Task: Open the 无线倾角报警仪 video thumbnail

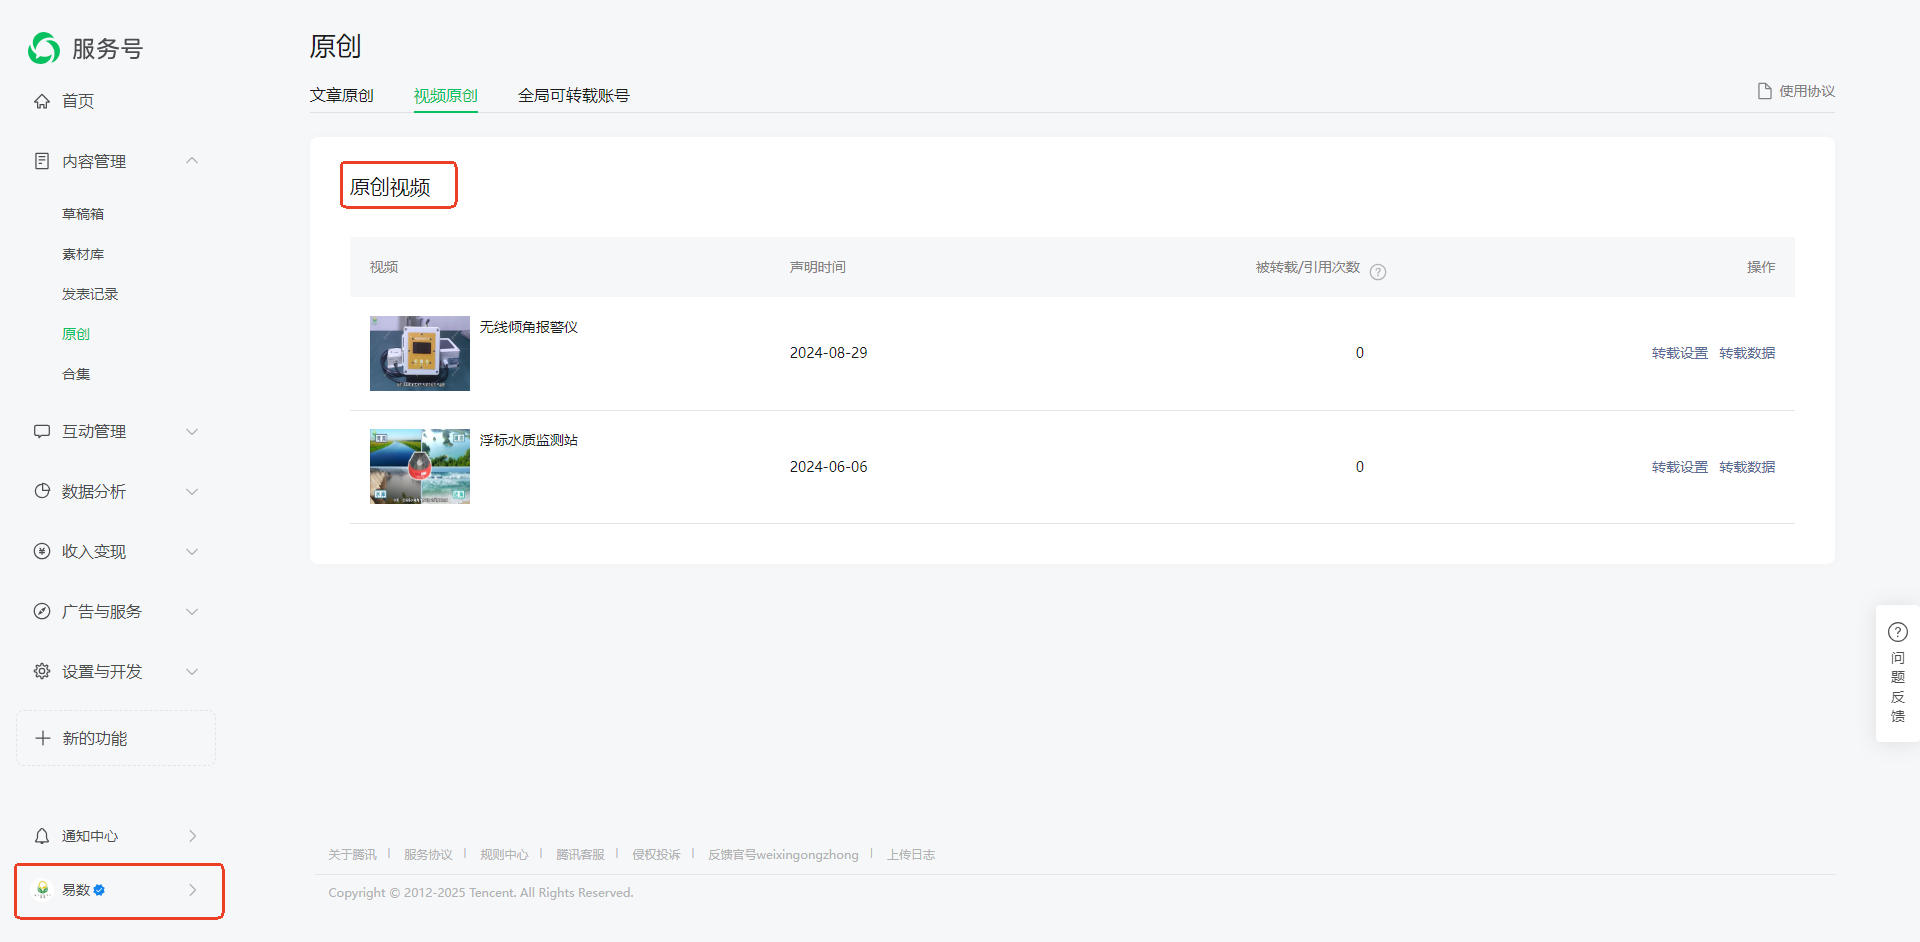Action: [420, 353]
